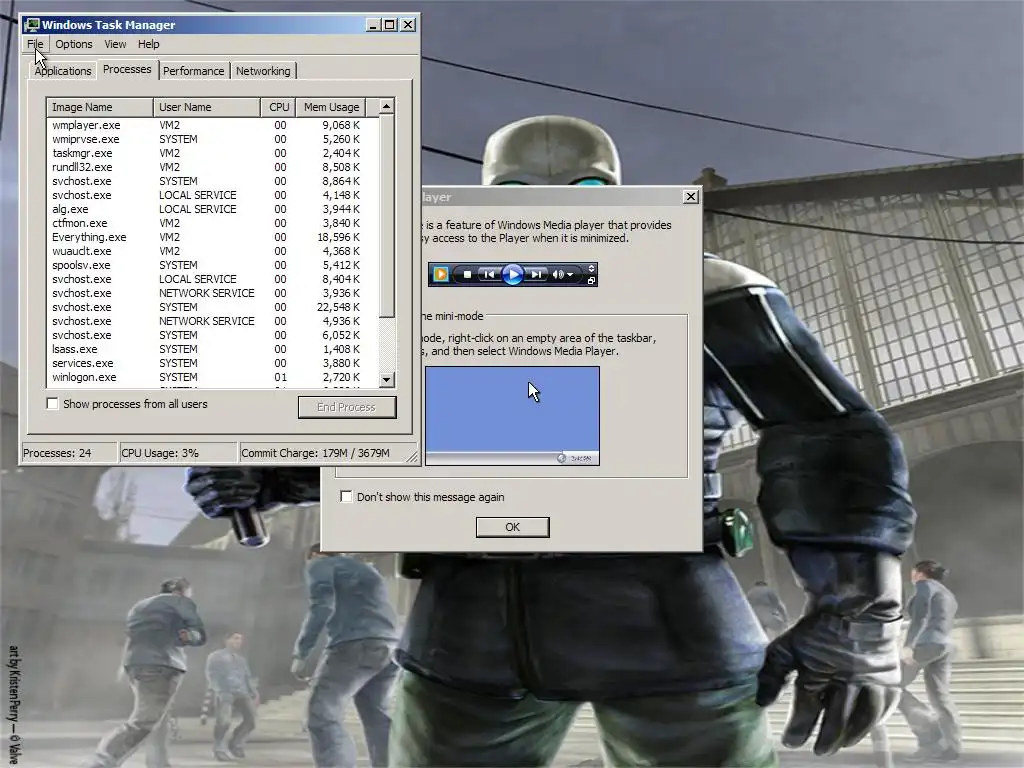Click the process list scroll up arrow
This screenshot has width=1024, height=768.
click(387, 106)
